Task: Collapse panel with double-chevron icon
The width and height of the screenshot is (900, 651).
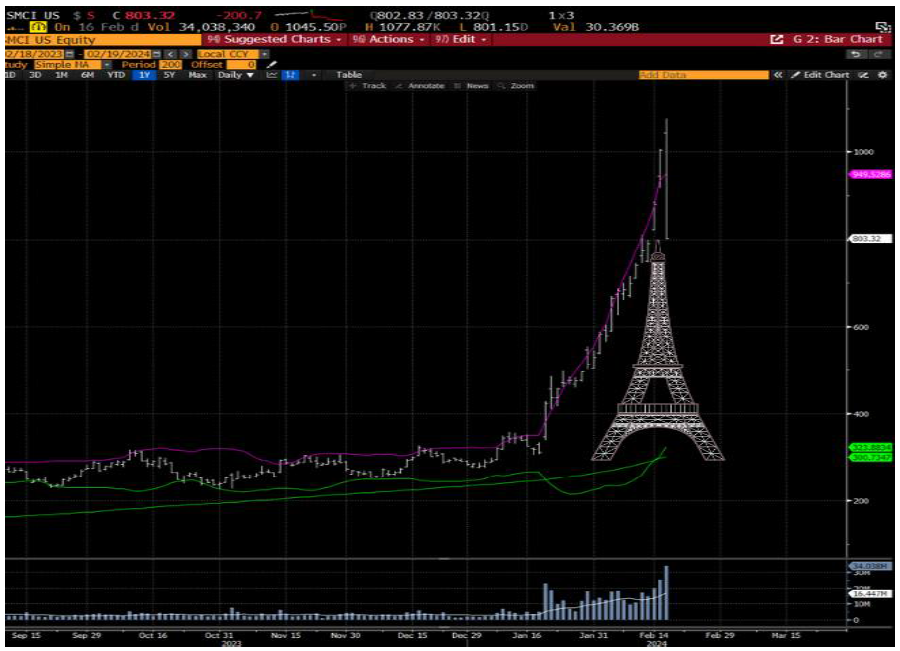Action: [x=778, y=75]
